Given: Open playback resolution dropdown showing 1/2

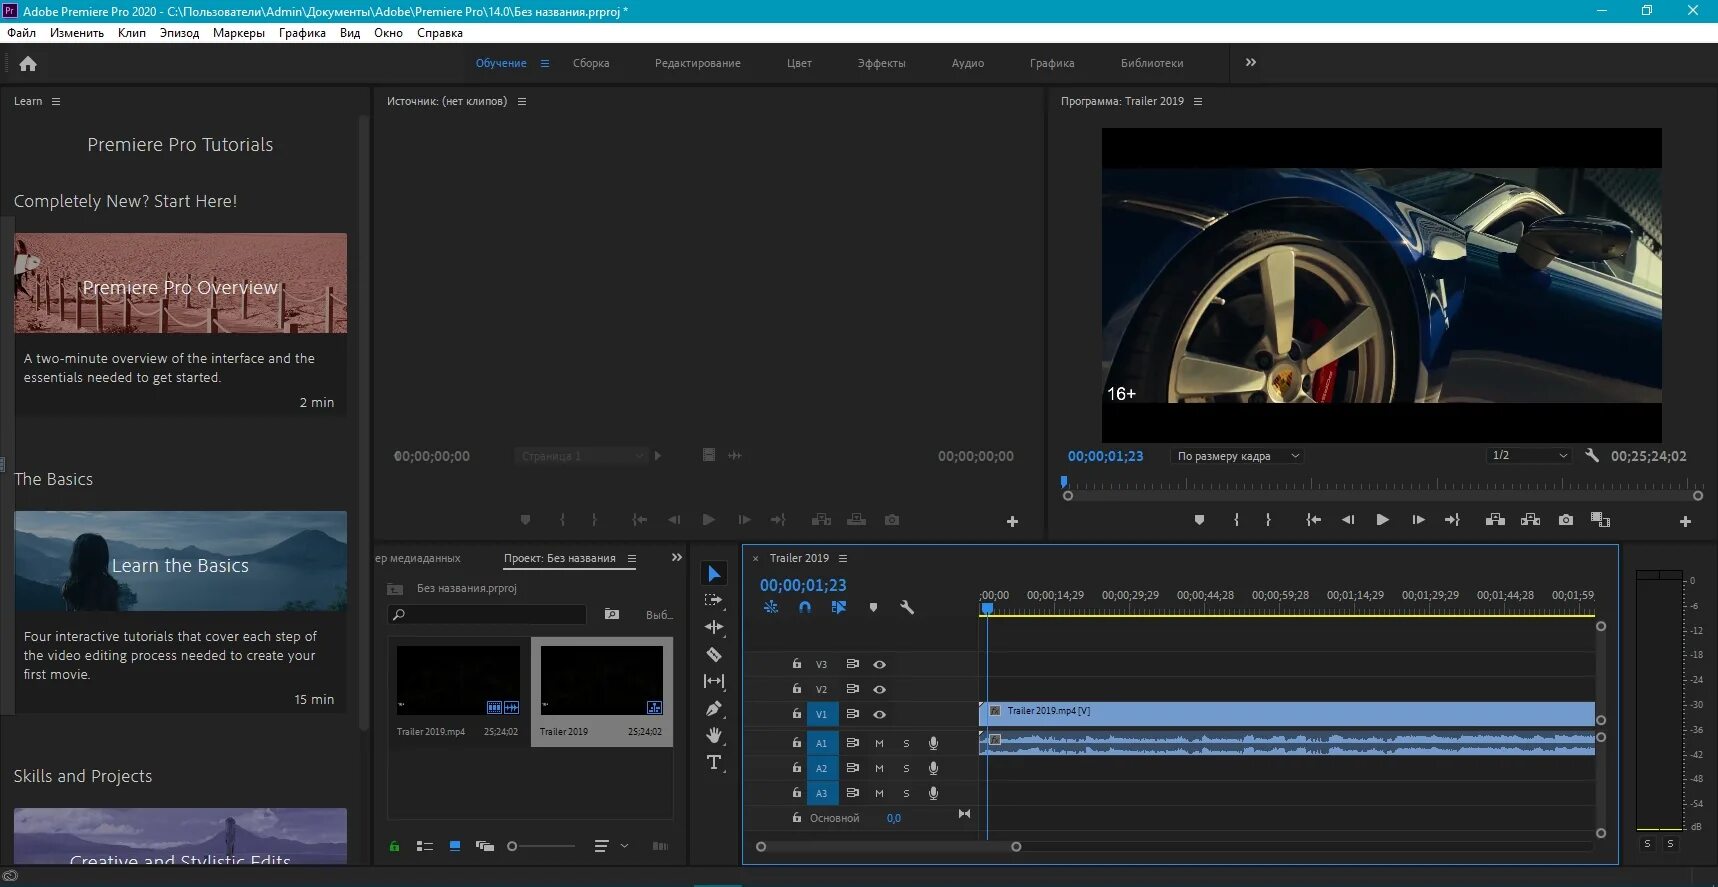Looking at the screenshot, I should coord(1529,456).
